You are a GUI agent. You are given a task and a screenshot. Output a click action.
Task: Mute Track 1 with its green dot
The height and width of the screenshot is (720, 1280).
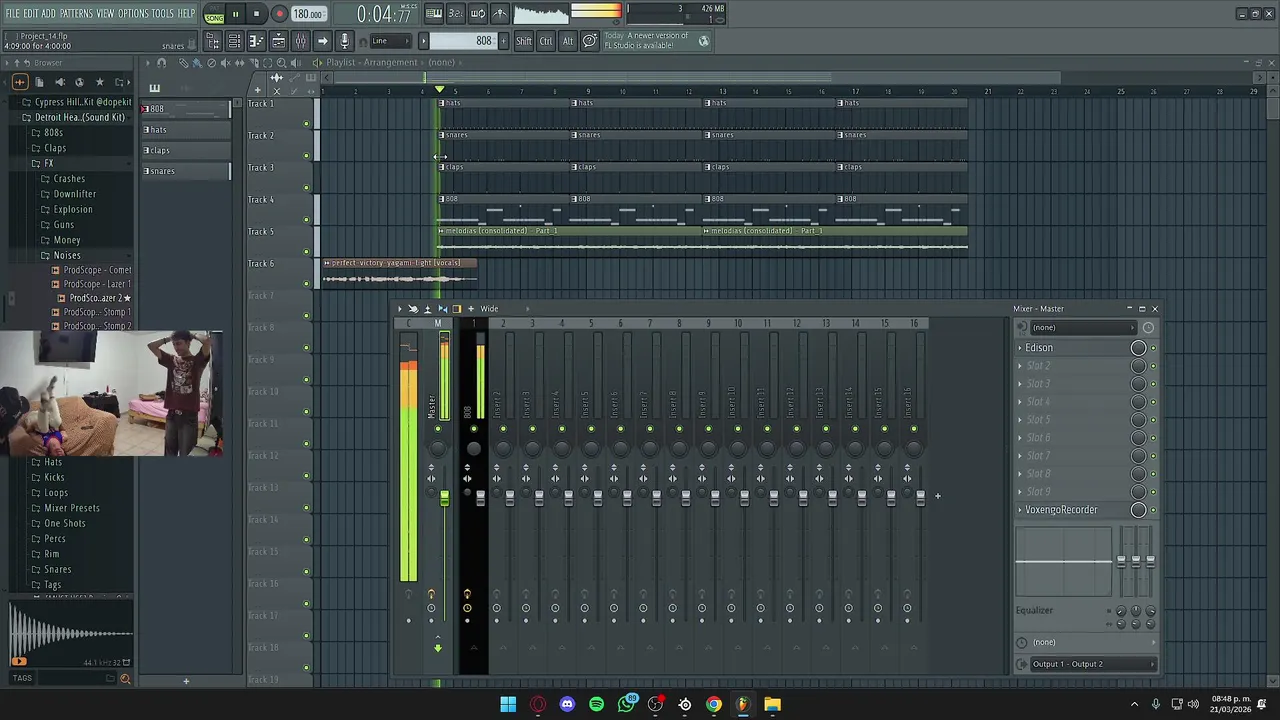(x=307, y=124)
